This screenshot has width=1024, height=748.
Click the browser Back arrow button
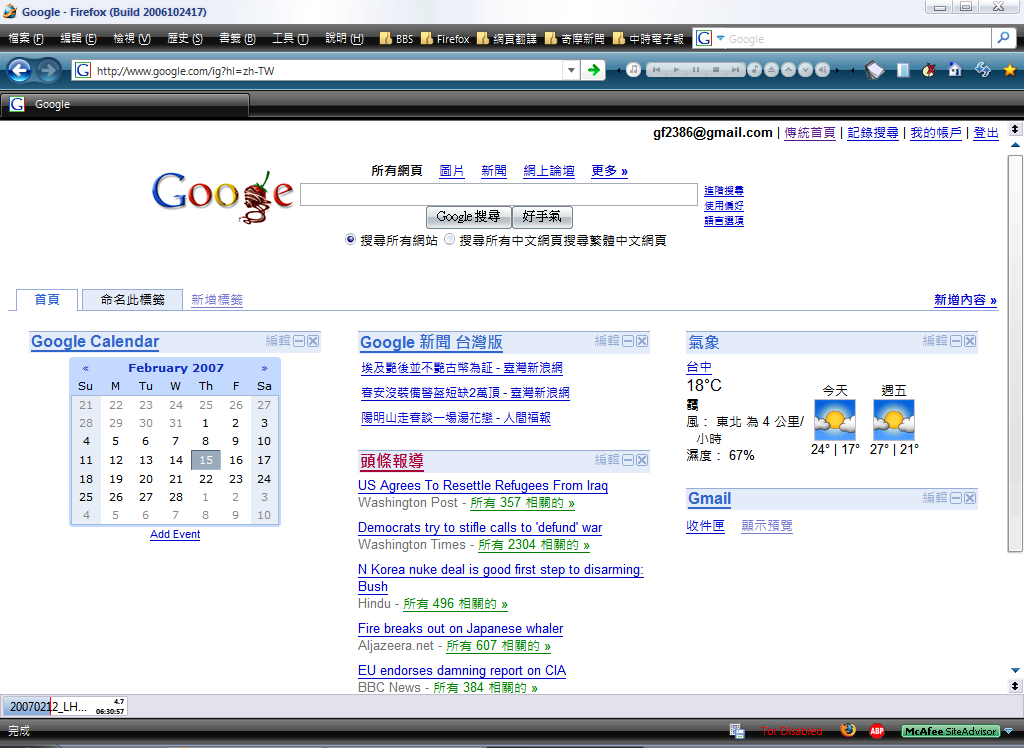click(19, 70)
